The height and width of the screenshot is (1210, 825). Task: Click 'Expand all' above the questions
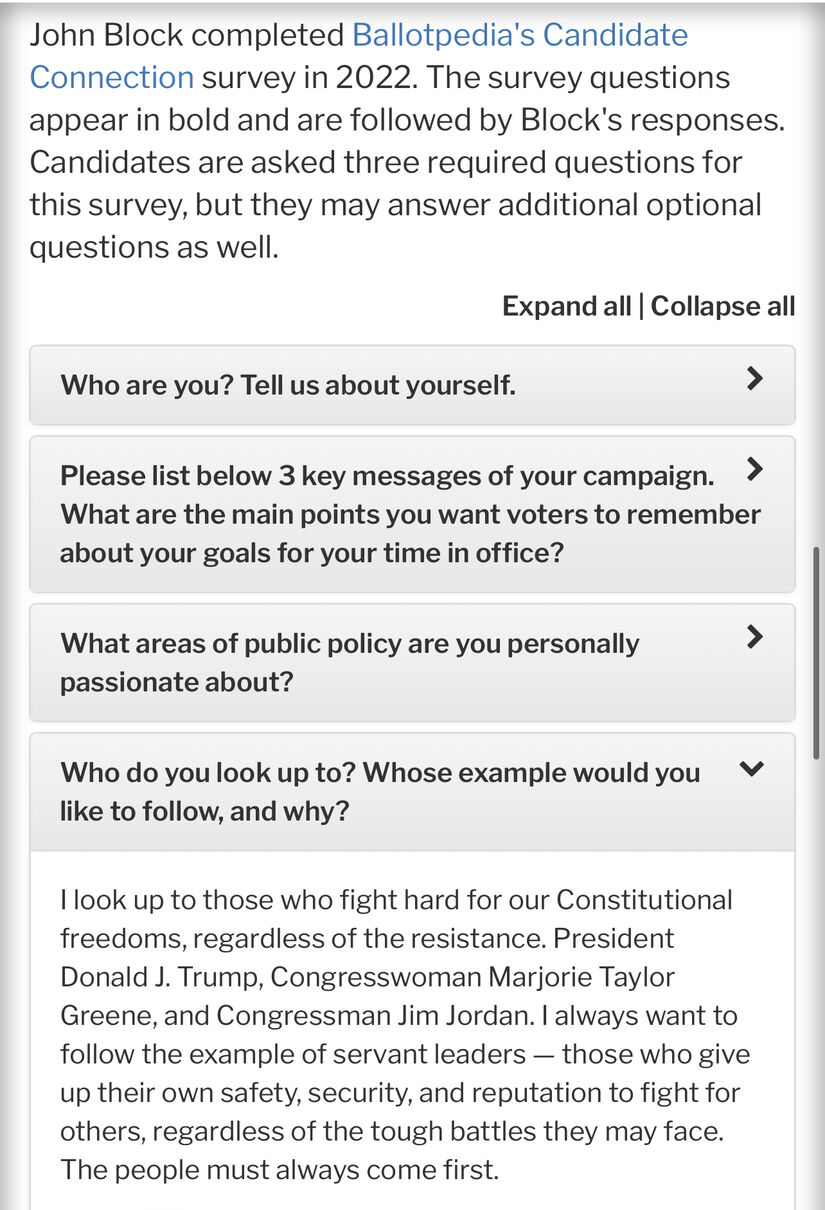[566, 306]
